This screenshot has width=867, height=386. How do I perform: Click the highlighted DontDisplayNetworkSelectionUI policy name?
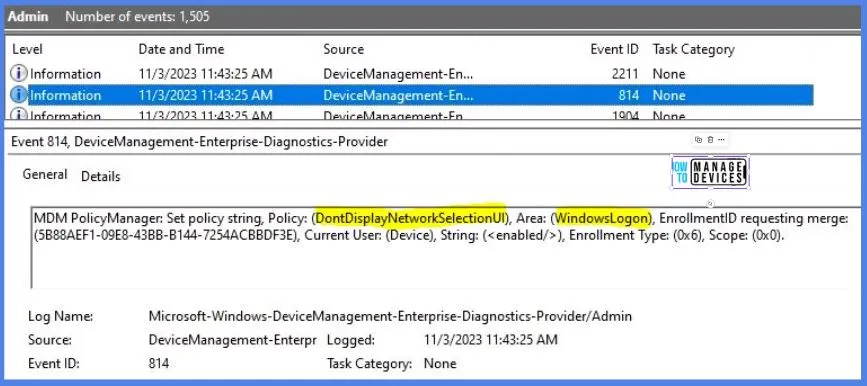tap(411, 218)
